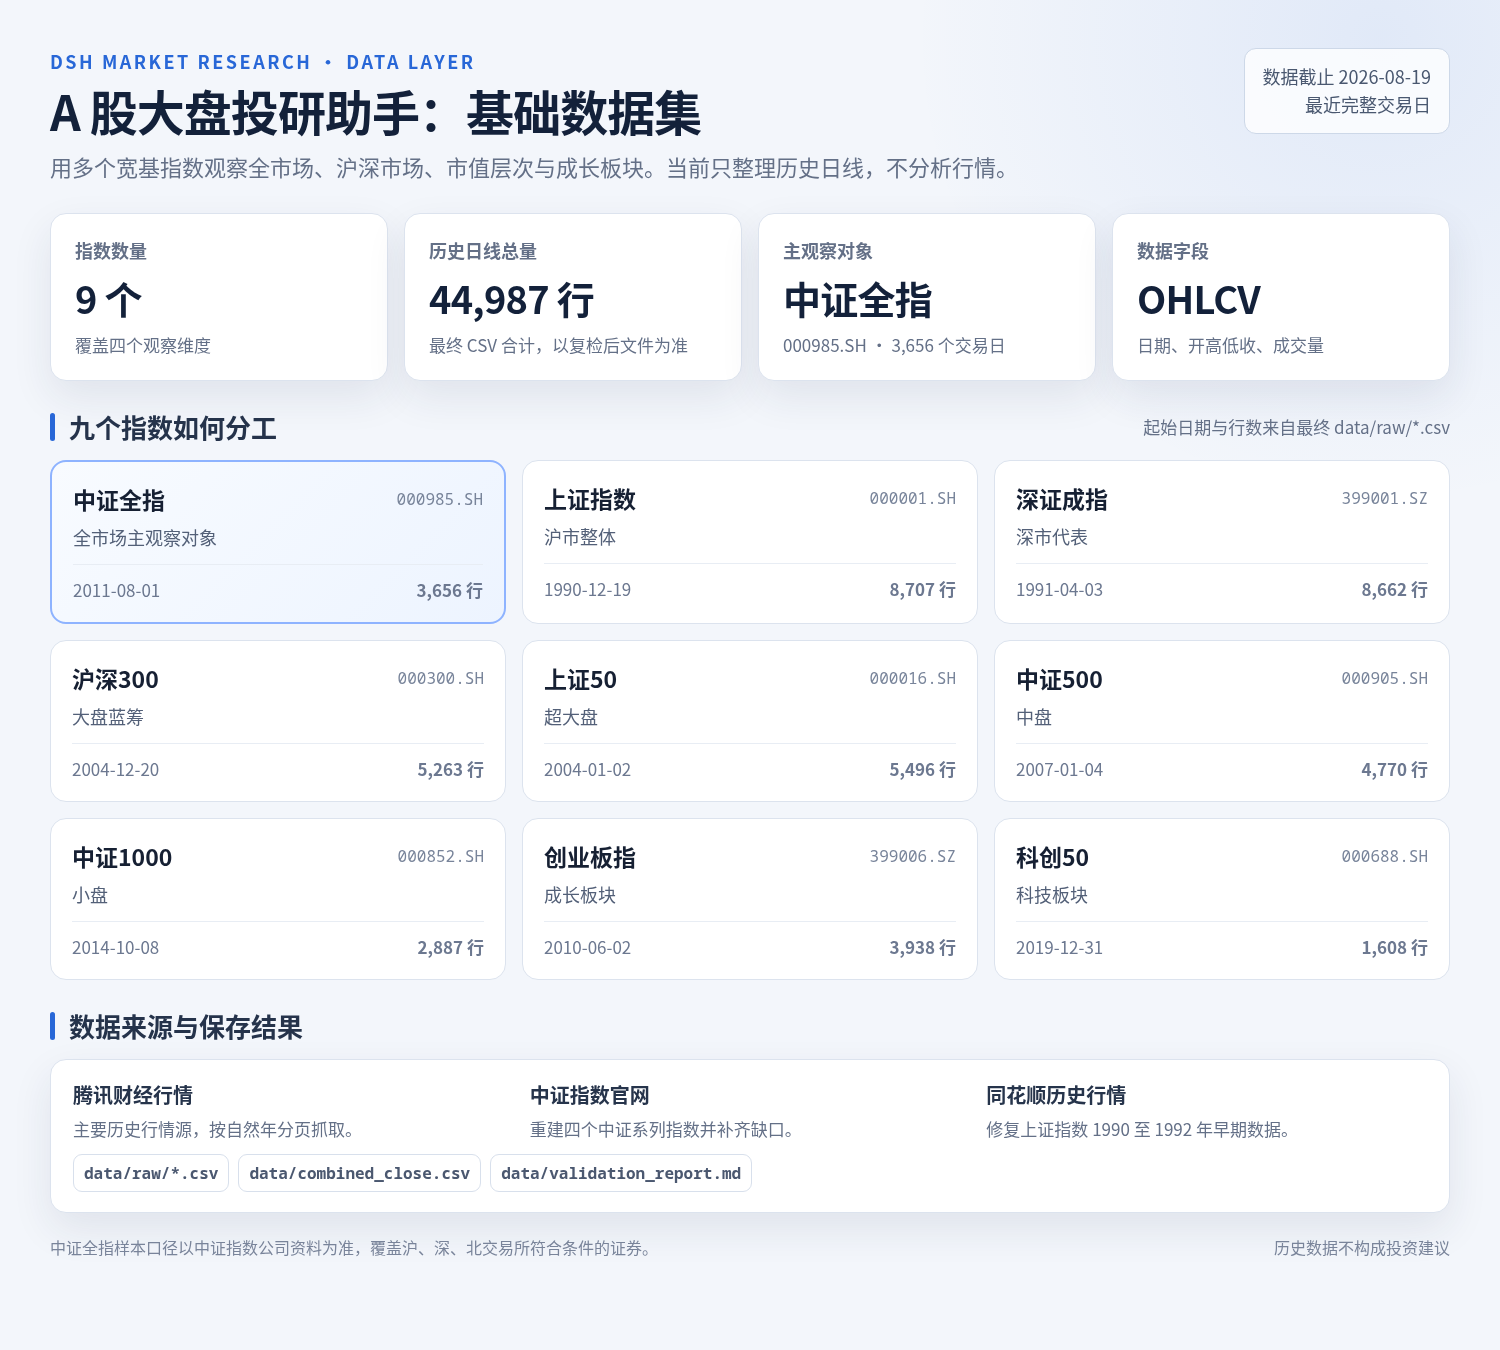Click the 1,608 行 row count

(1394, 948)
